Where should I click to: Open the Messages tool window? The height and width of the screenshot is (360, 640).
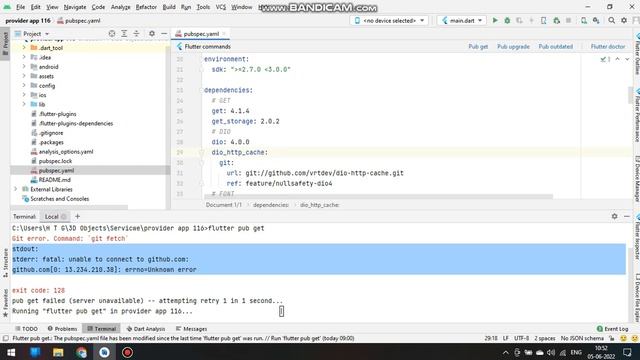tap(191, 329)
